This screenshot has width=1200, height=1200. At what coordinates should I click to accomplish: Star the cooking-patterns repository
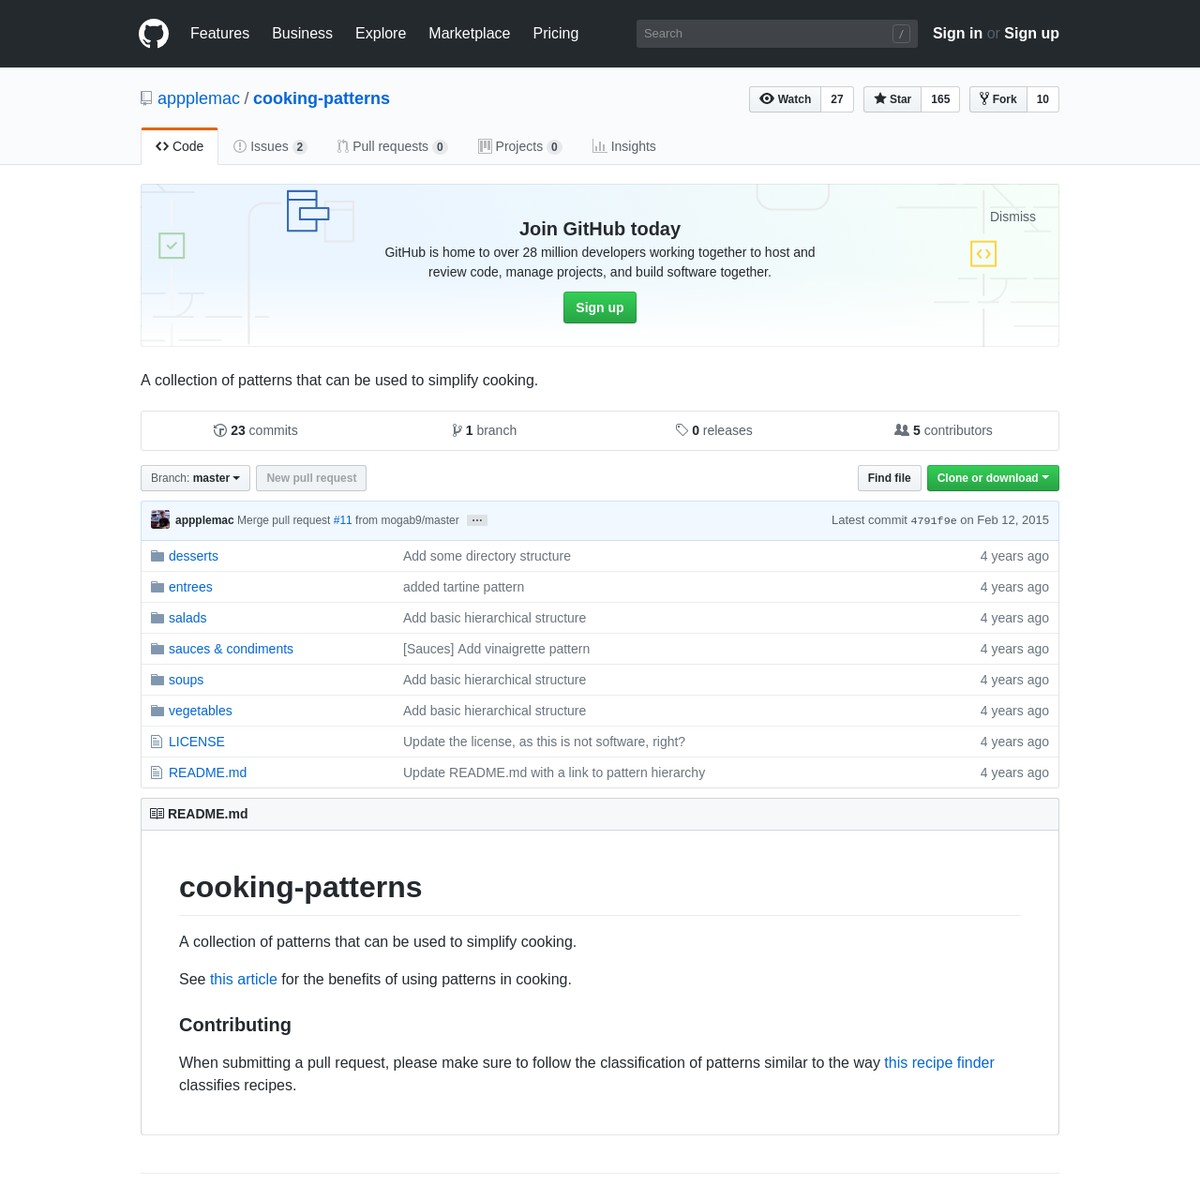892,99
